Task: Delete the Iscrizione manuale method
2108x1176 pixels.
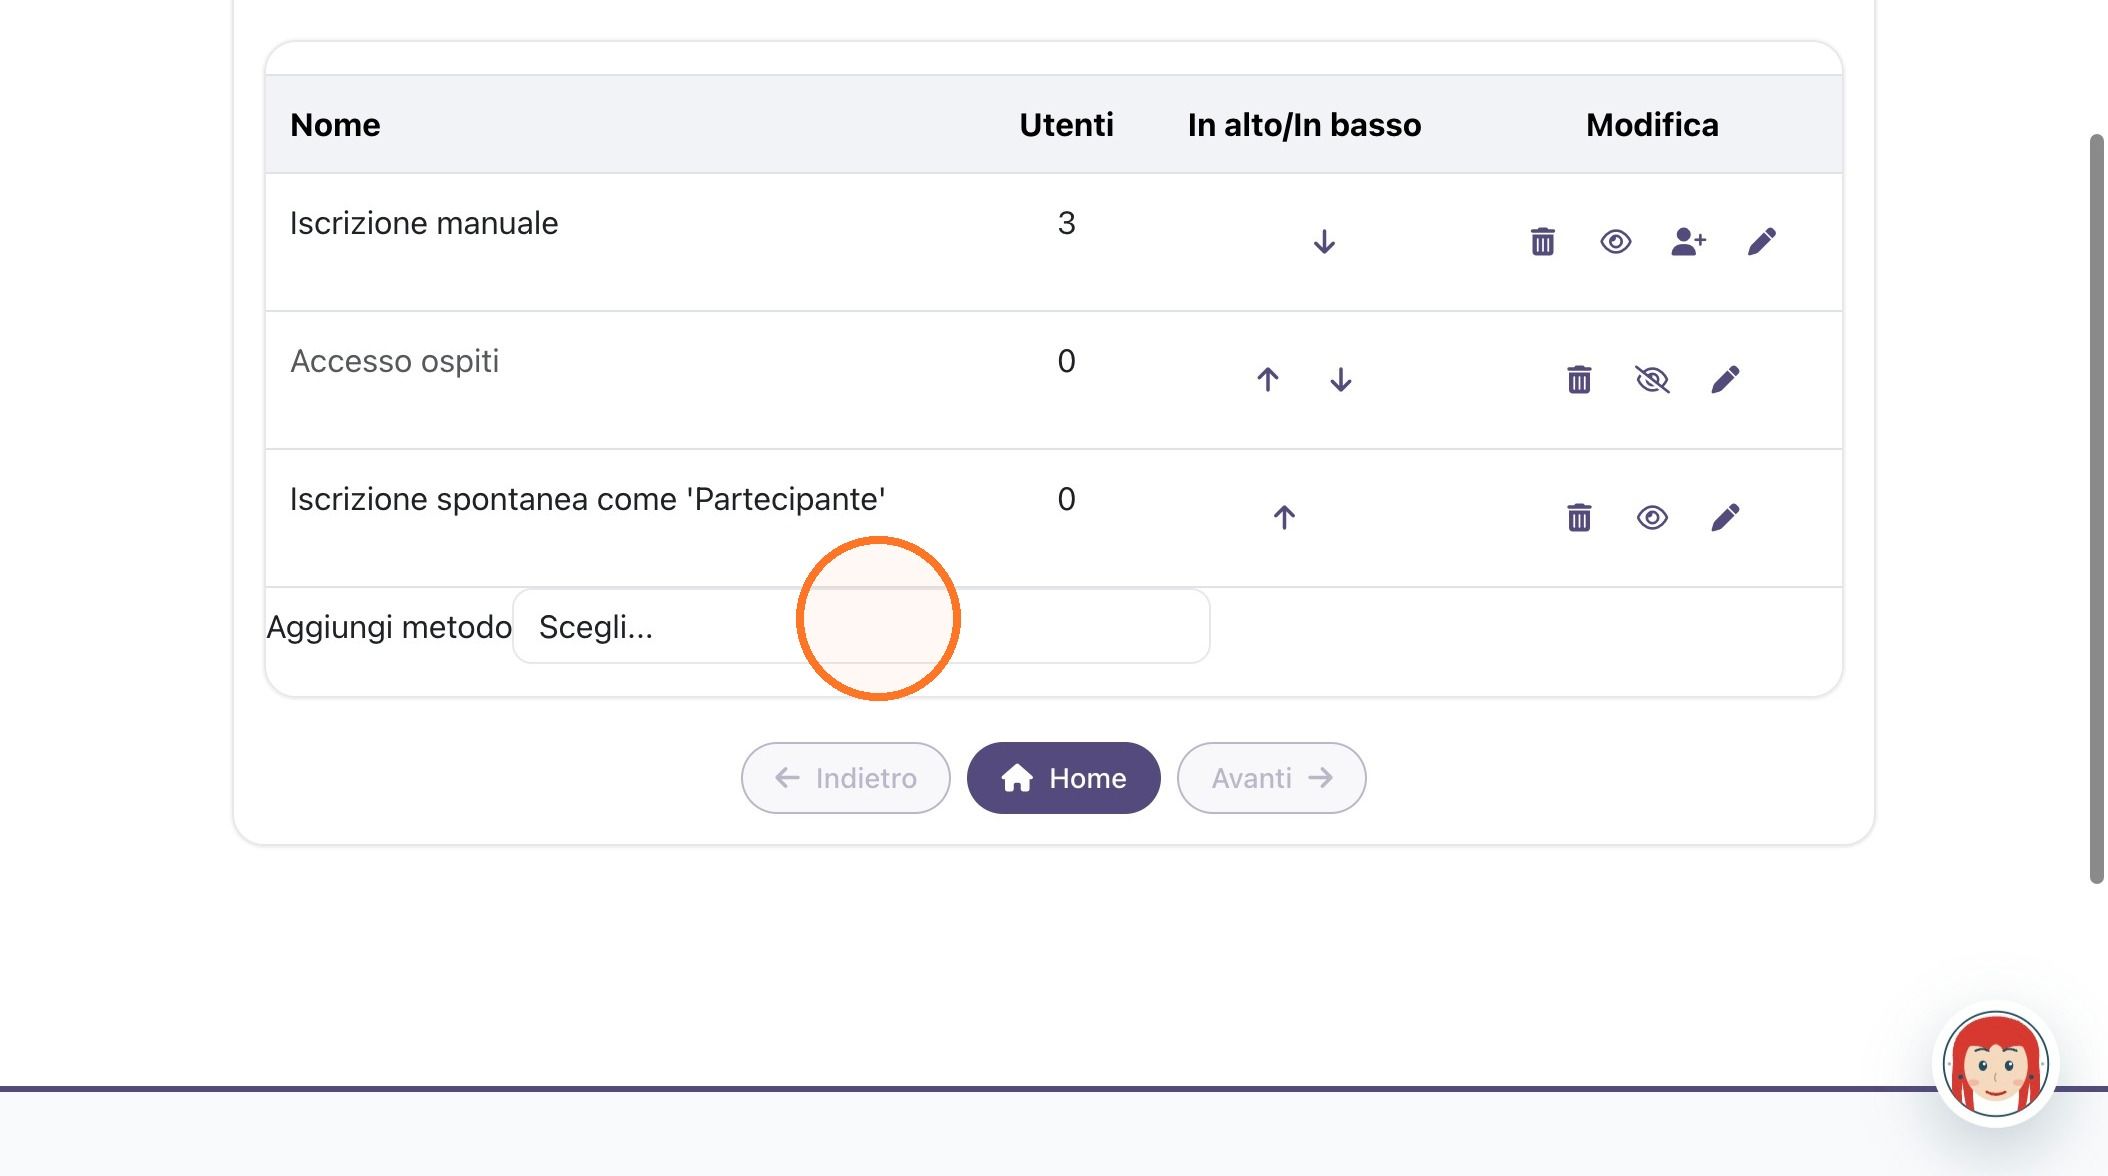Action: (1542, 241)
